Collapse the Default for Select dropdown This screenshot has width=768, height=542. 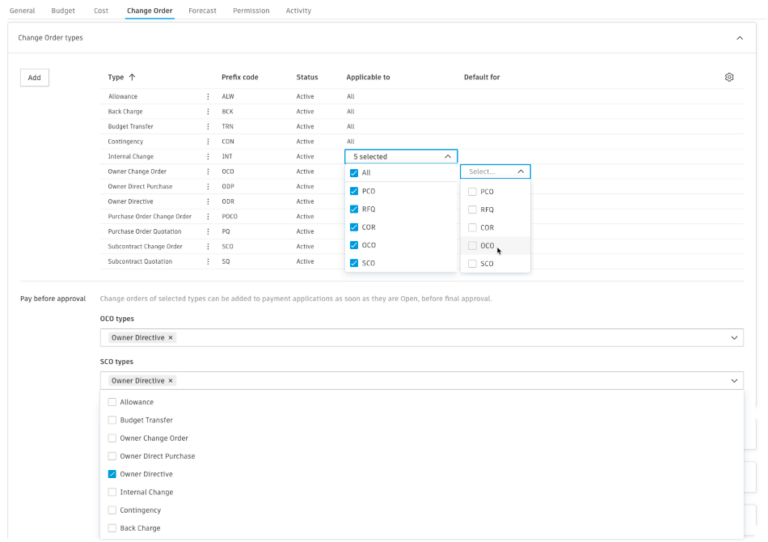click(x=521, y=172)
